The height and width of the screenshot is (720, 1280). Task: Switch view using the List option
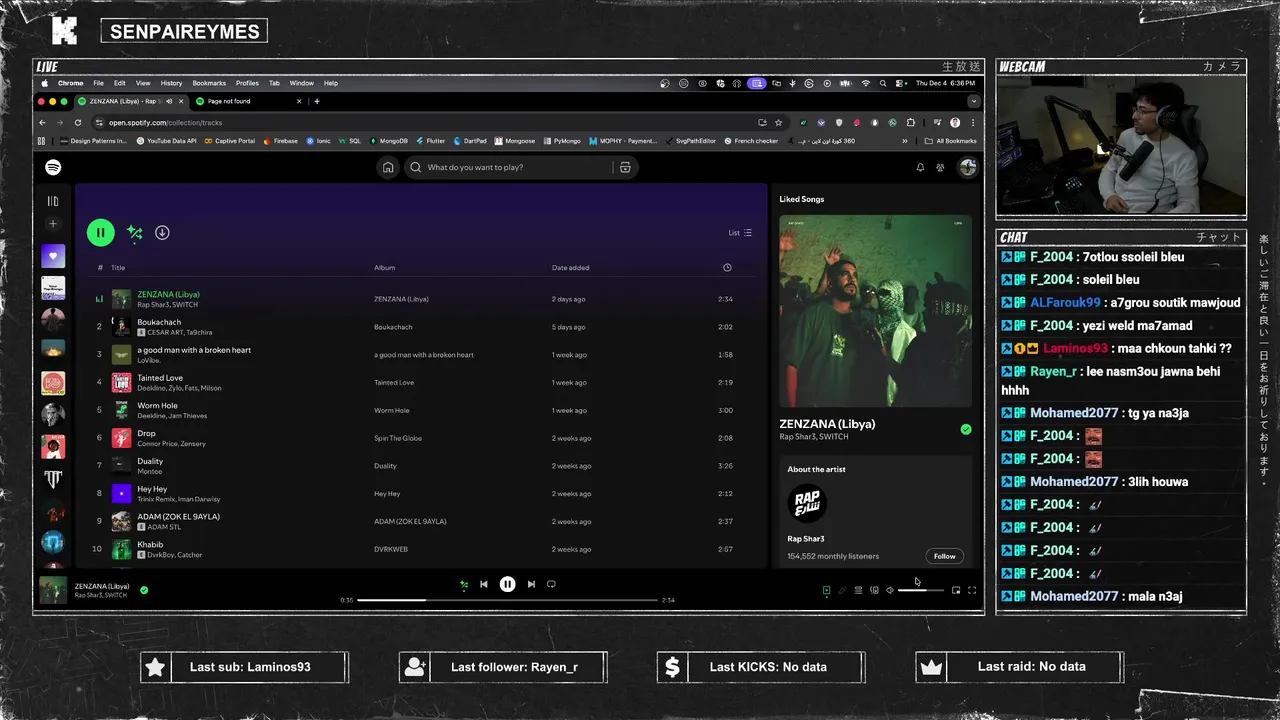coord(740,233)
